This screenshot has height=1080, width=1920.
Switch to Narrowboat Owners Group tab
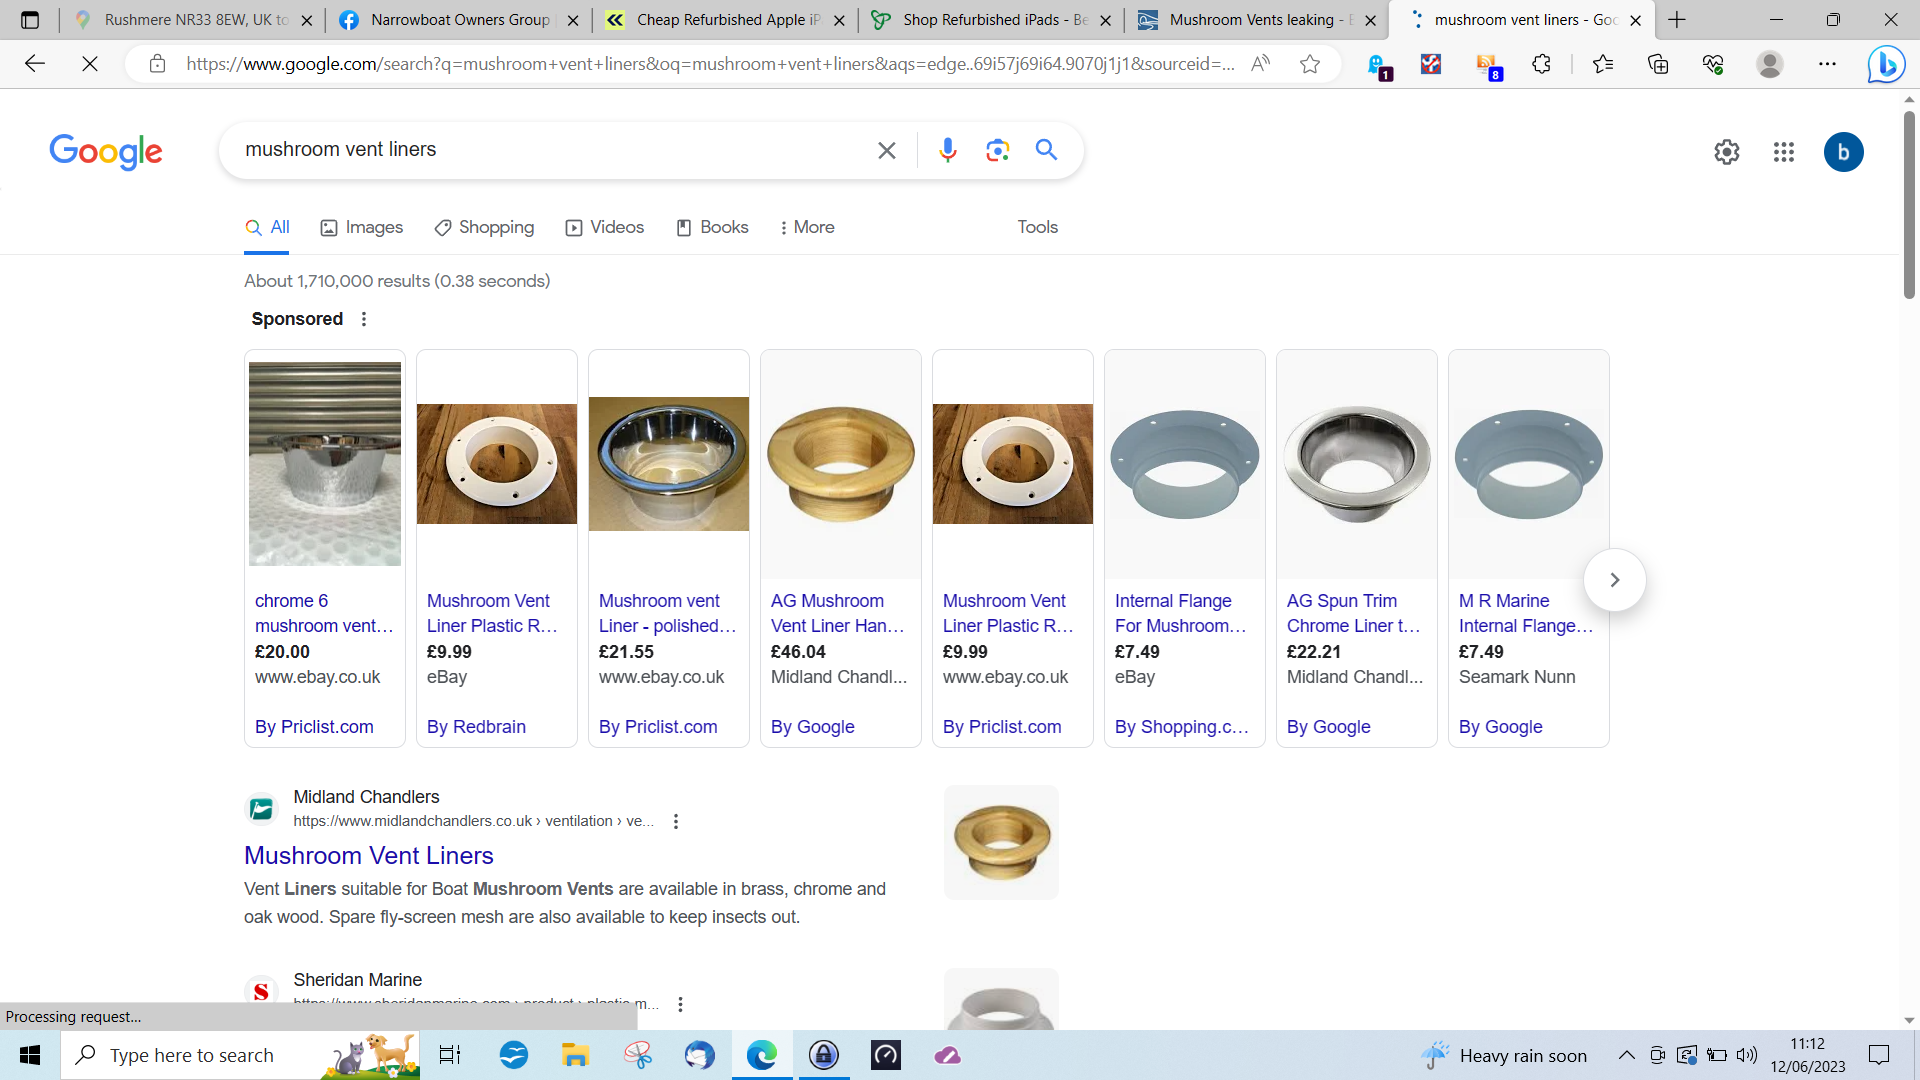[x=460, y=20]
